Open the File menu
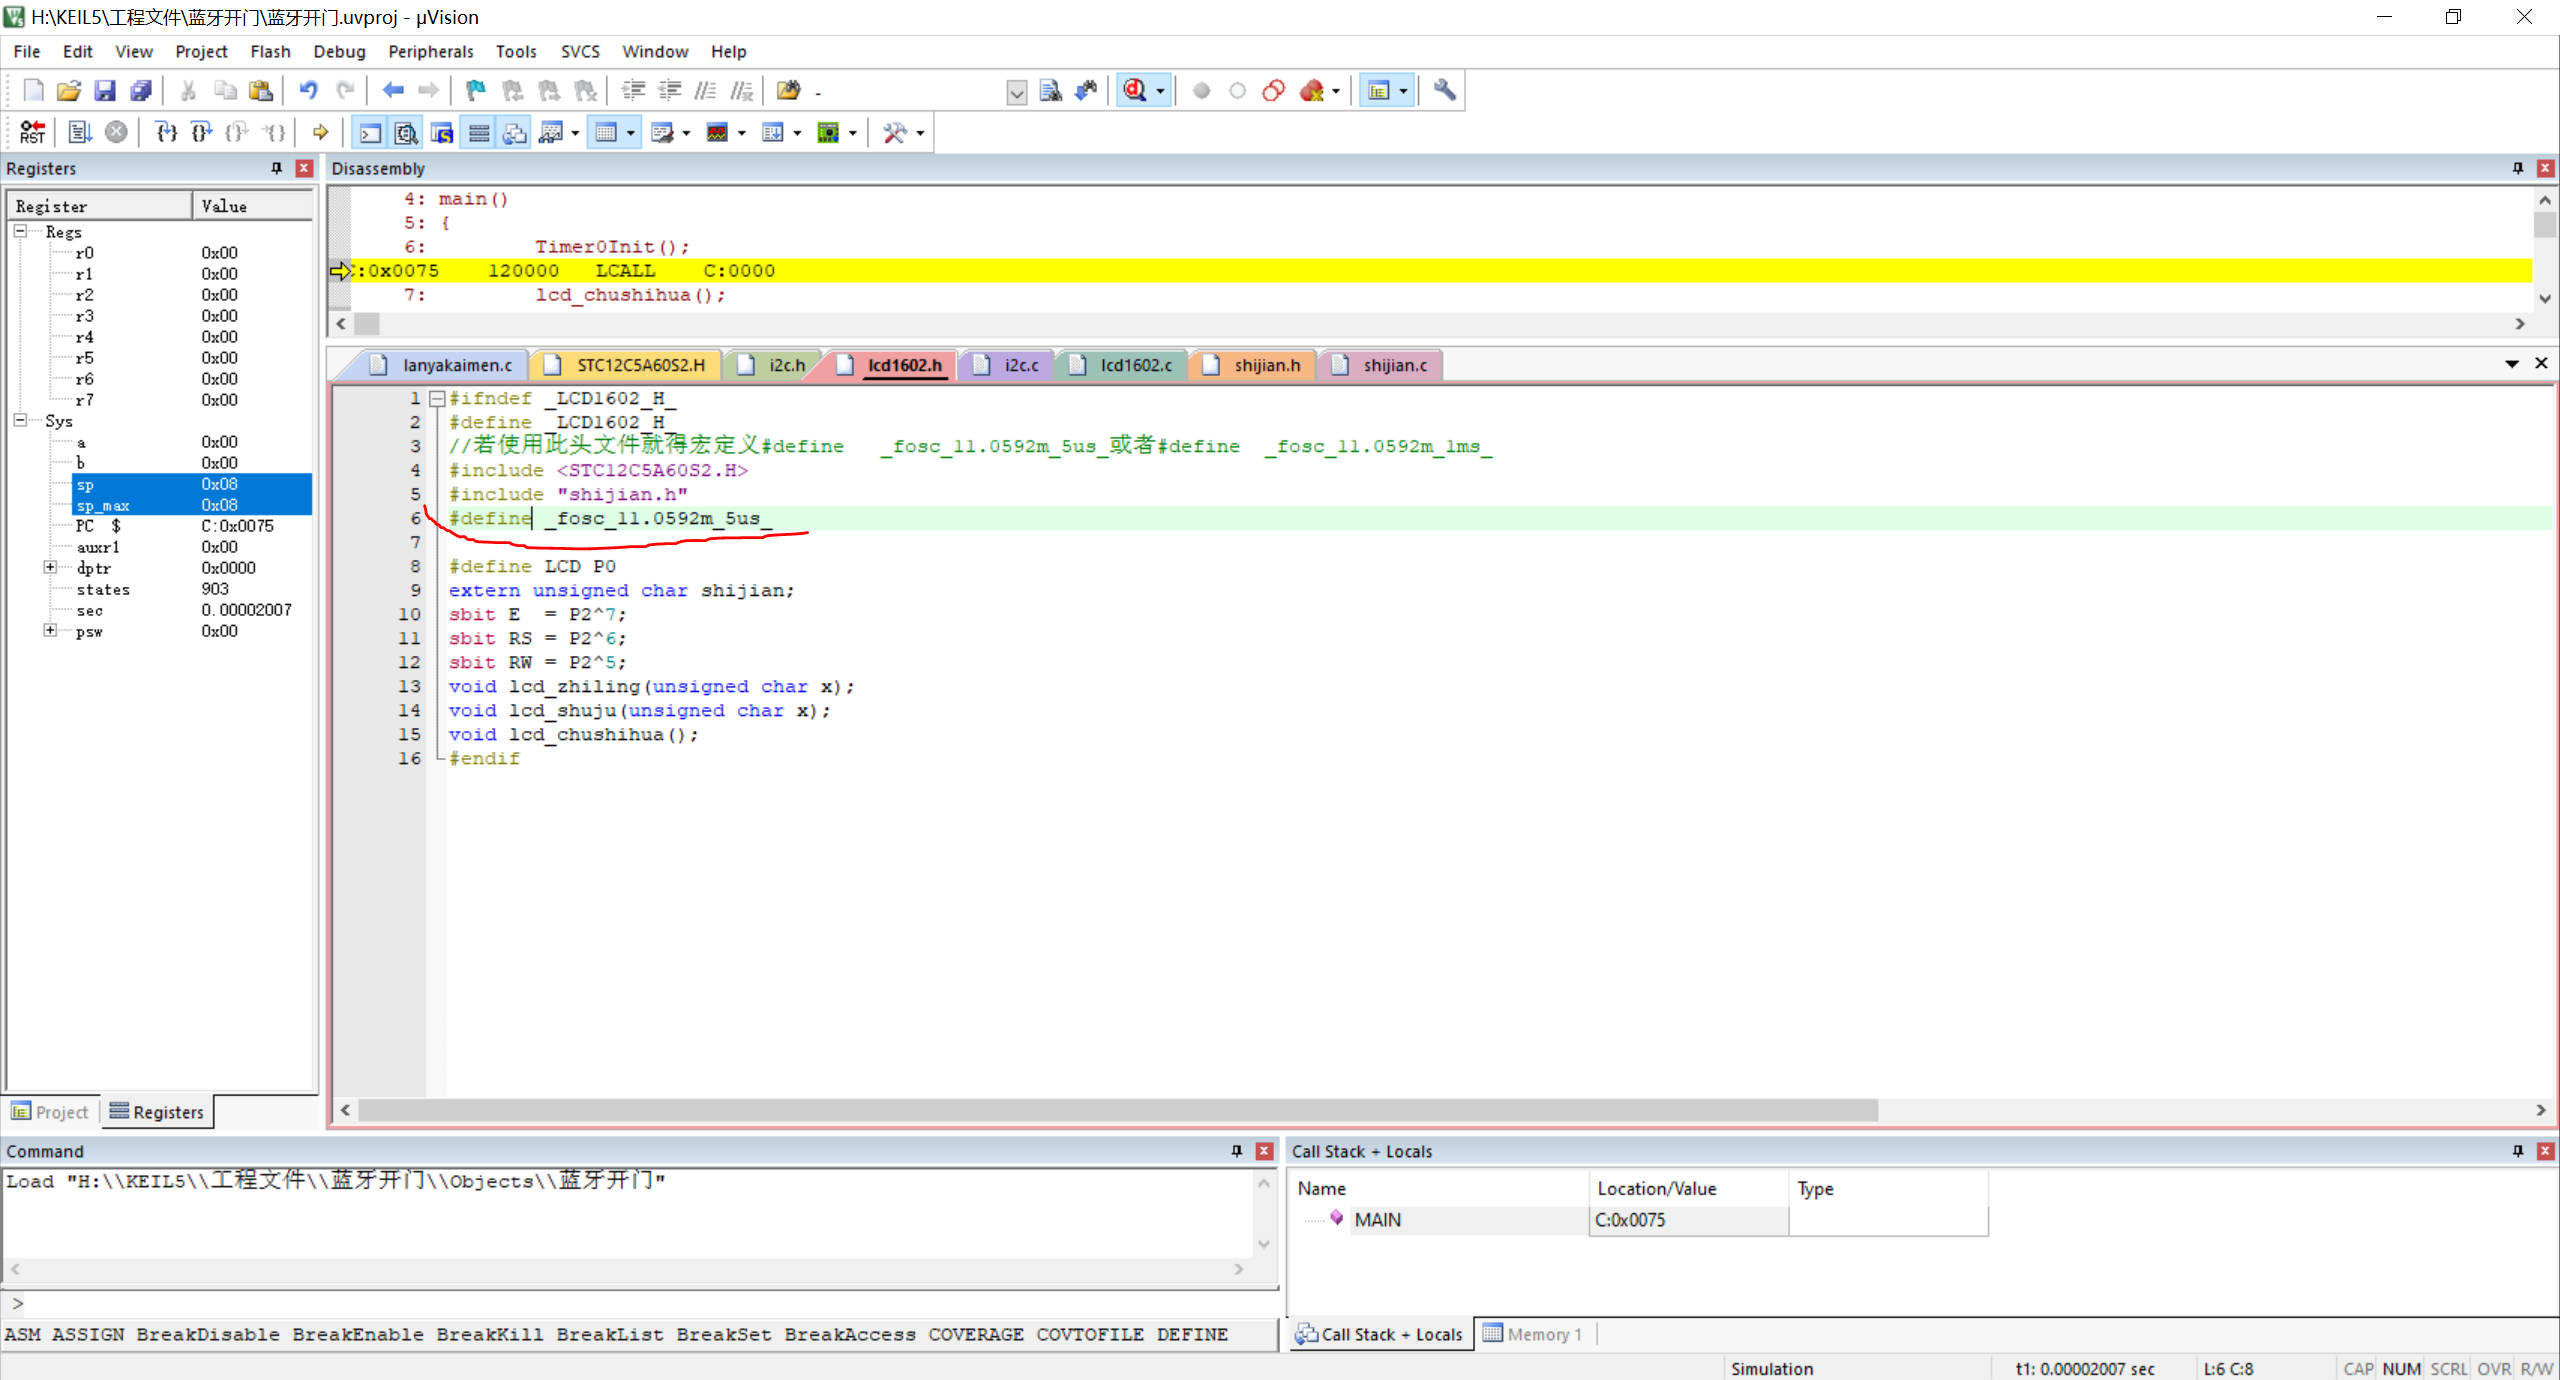This screenshot has width=2560, height=1380. 27,51
